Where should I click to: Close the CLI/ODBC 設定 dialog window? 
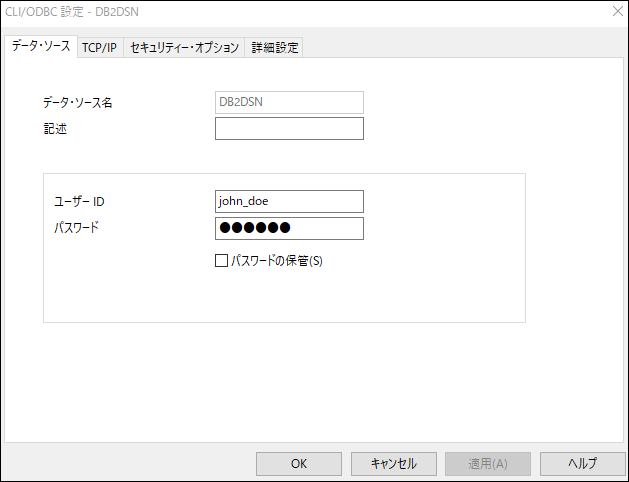pos(616,12)
